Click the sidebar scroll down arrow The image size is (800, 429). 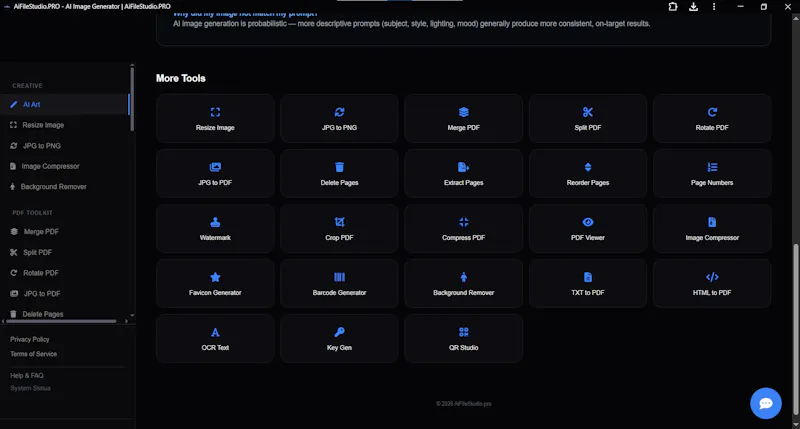[132, 315]
